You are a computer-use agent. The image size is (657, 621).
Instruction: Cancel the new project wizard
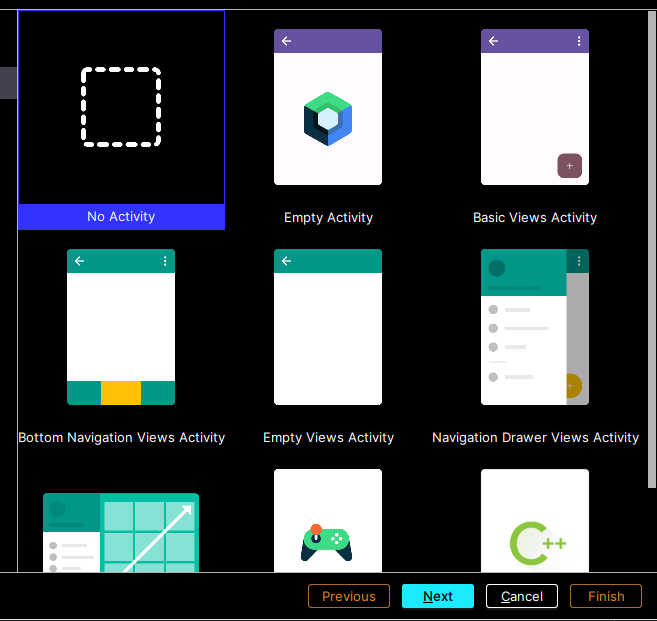522,596
